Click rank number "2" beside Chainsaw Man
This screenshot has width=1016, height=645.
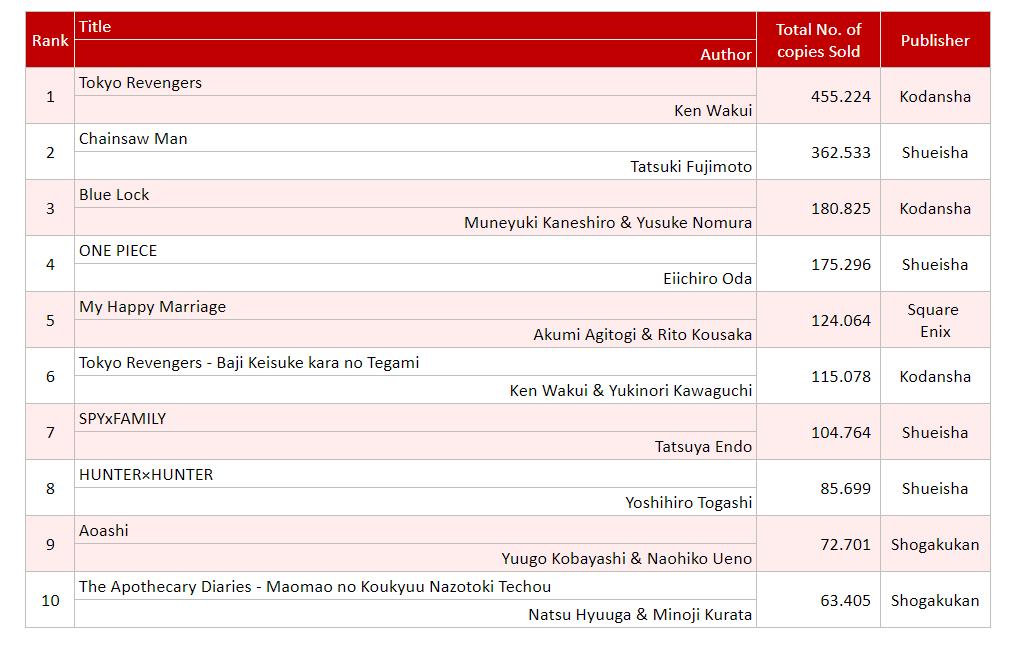point(50,152)
